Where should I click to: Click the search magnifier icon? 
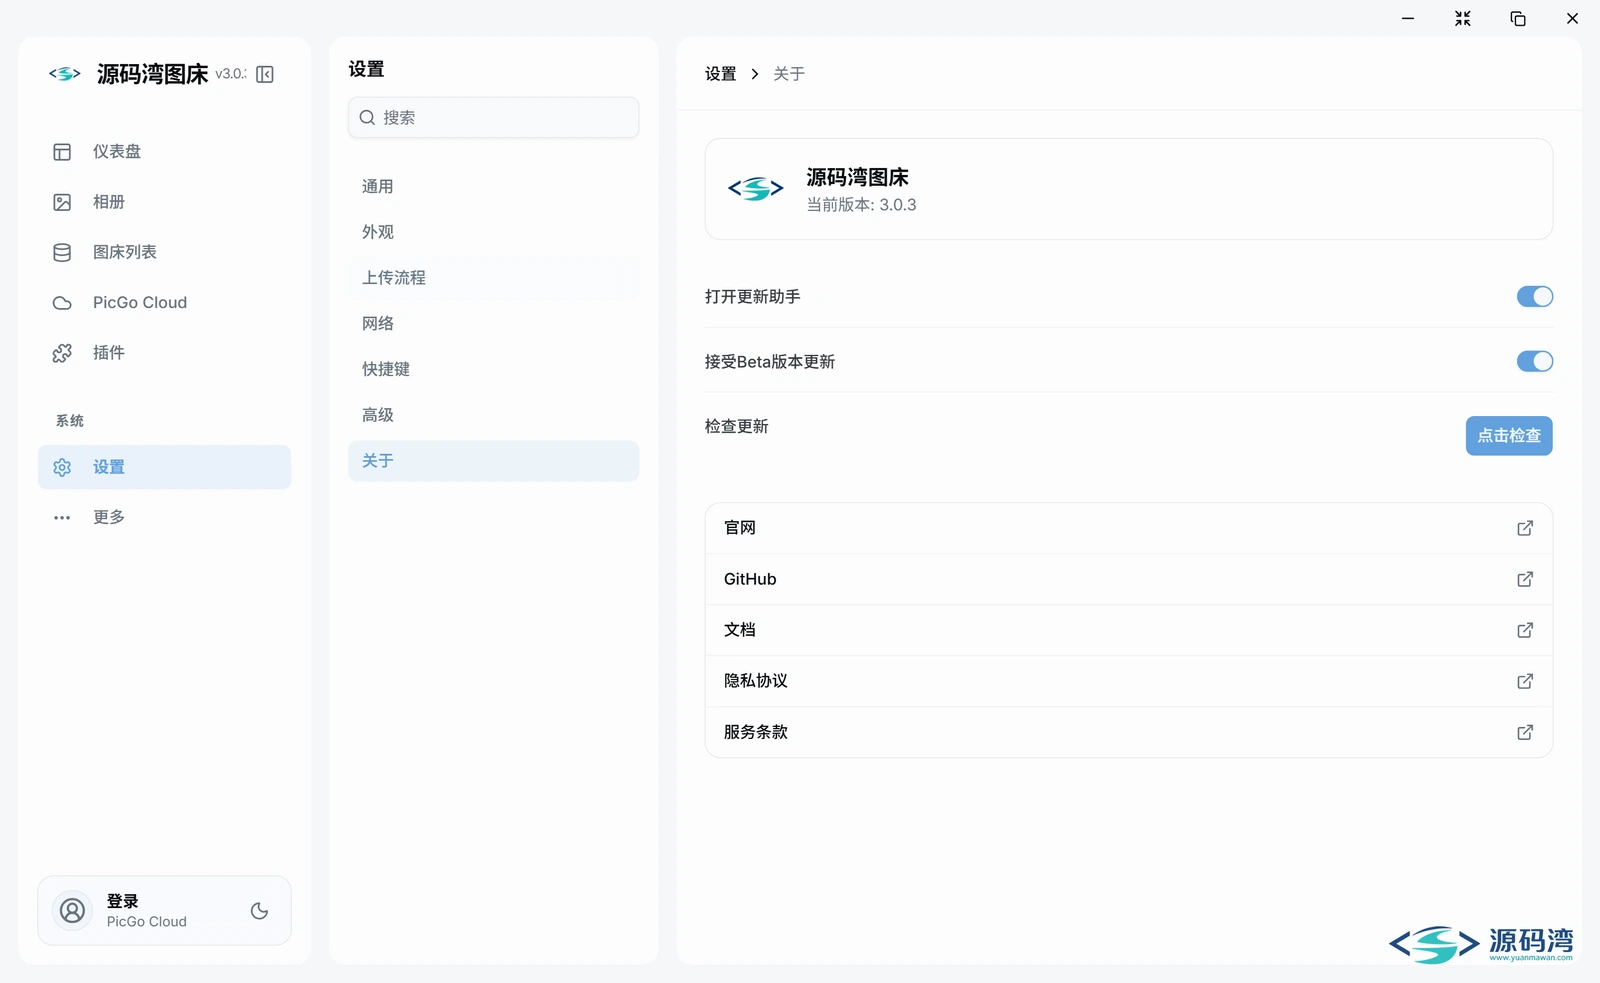[x=367, y=118]
